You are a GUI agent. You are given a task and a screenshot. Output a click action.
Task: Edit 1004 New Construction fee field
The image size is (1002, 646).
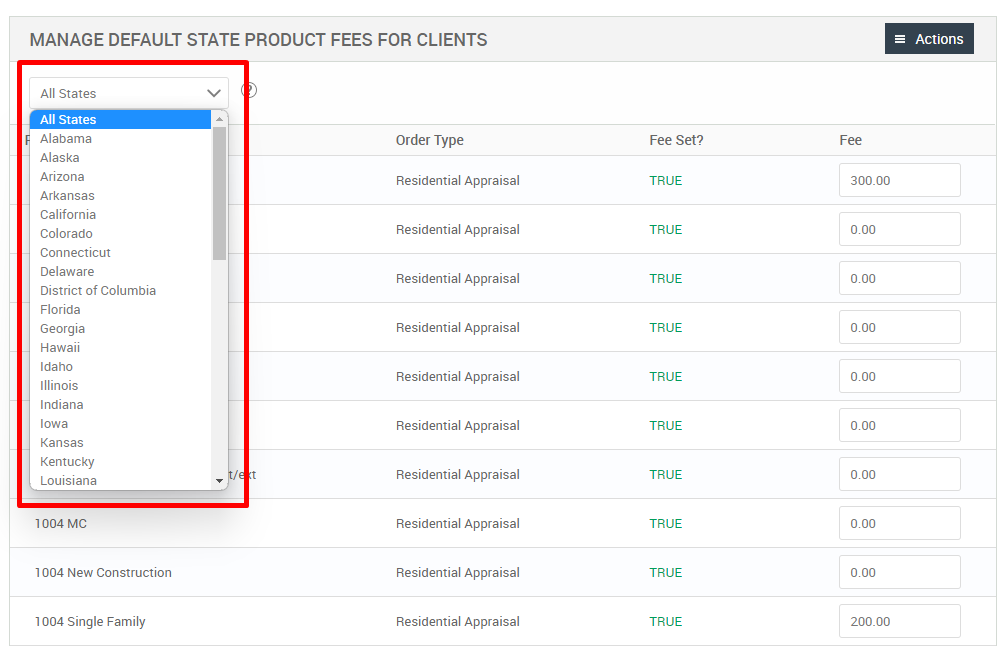pyautogui.click(x=899, y=573)
